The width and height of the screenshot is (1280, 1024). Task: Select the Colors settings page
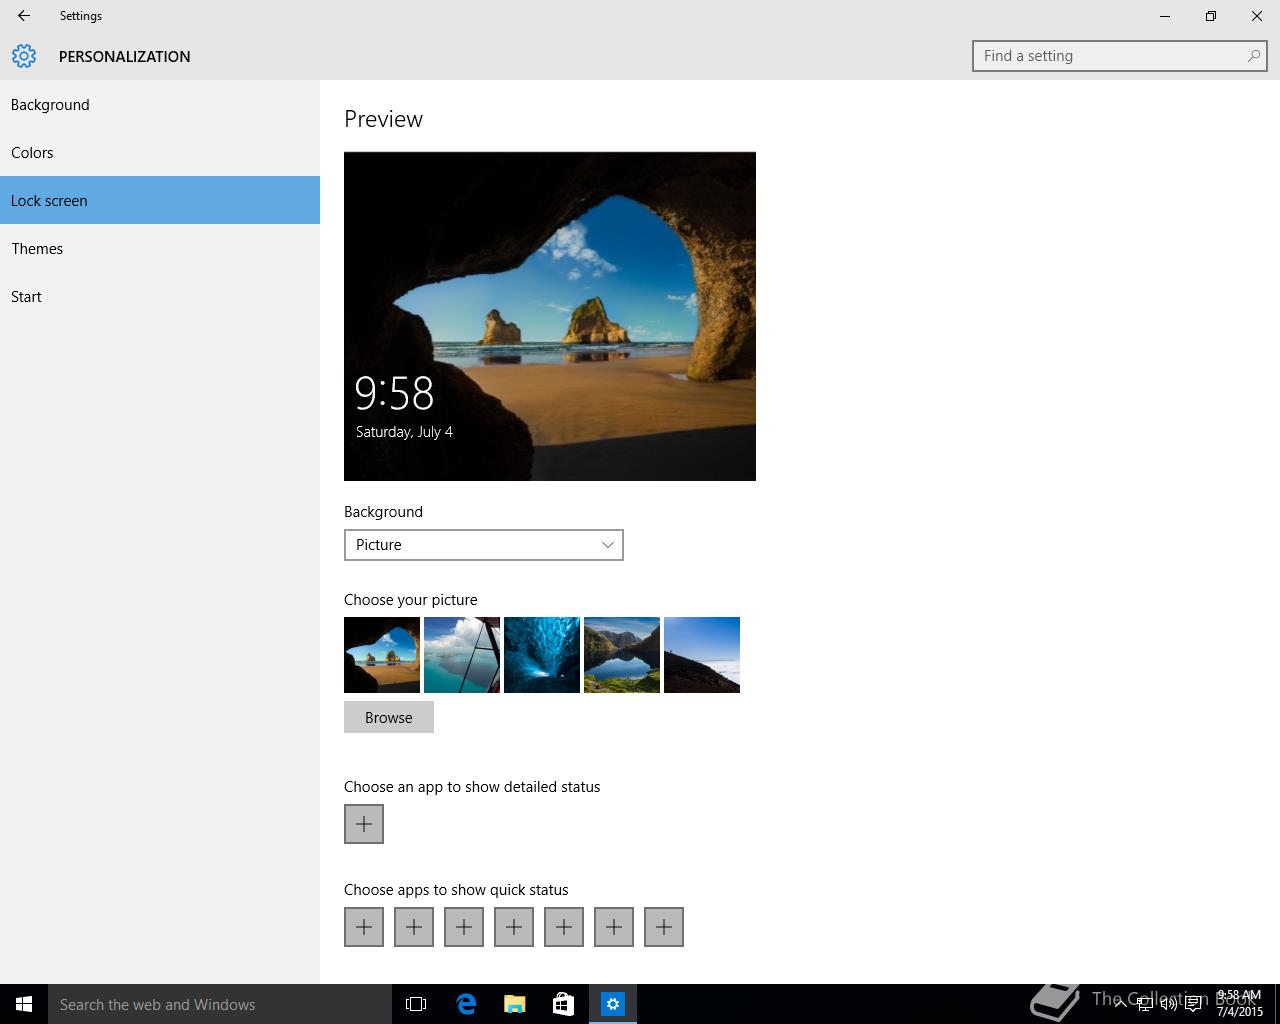[160, 153]
